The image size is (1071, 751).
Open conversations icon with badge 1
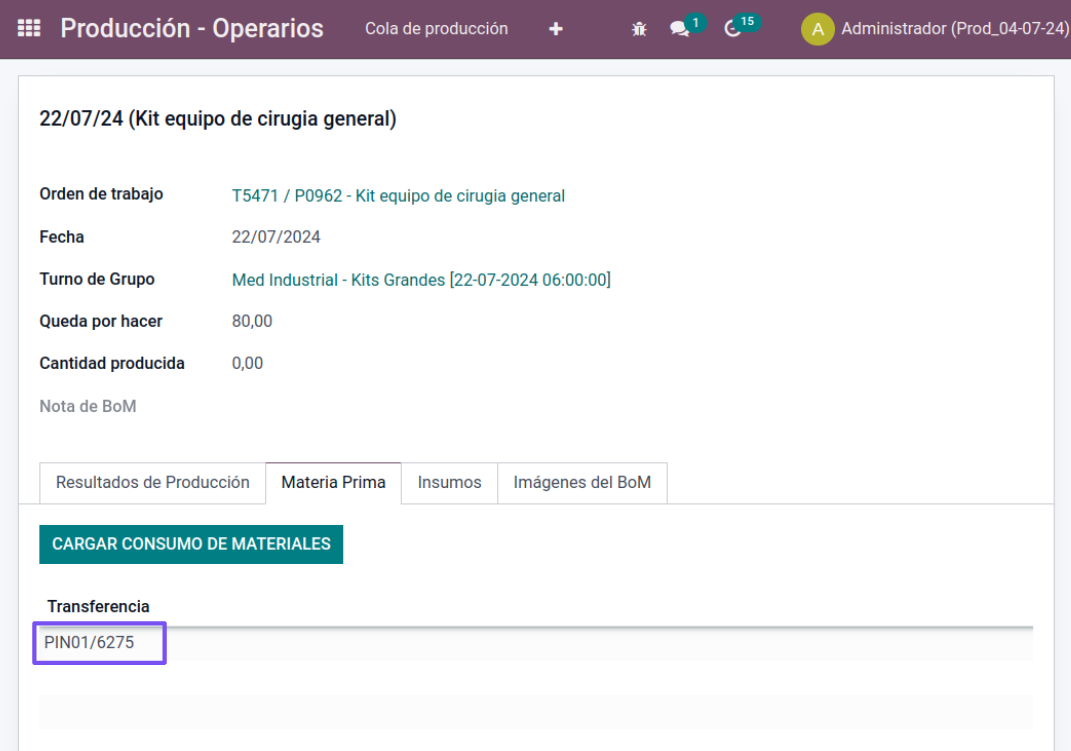681,29
